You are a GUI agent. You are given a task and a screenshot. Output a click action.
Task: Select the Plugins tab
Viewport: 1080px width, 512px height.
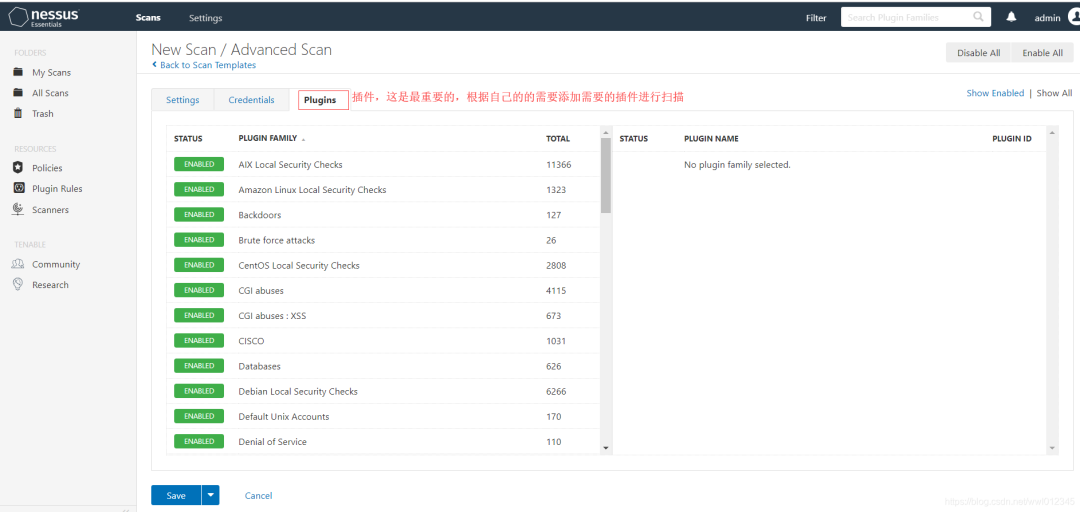(320, 100)
